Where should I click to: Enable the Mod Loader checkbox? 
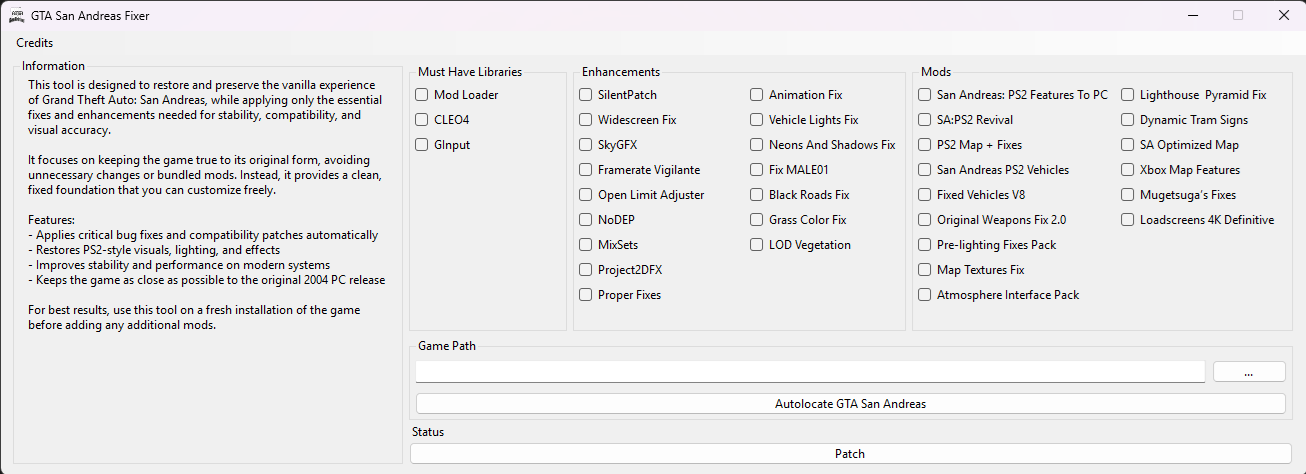coord(422,95)
